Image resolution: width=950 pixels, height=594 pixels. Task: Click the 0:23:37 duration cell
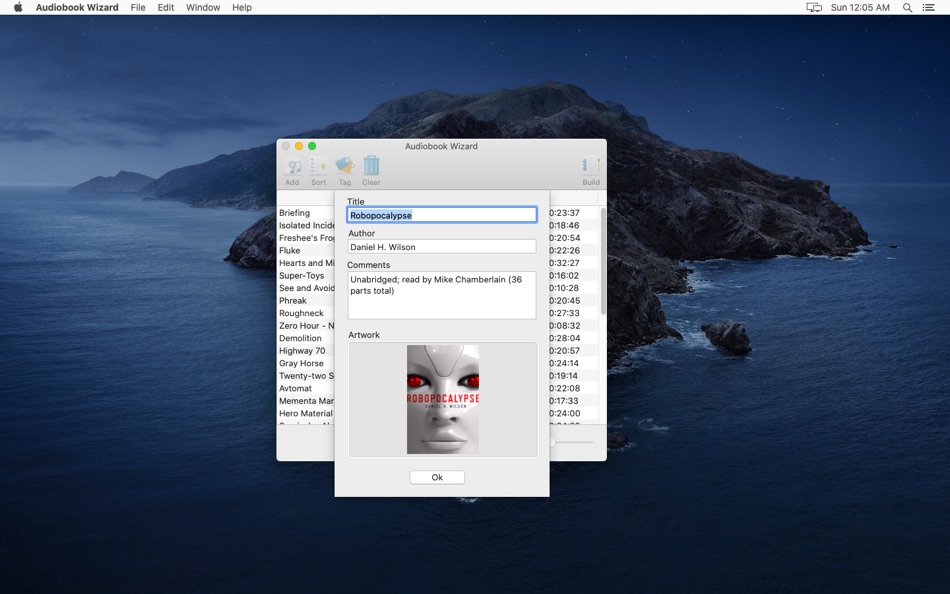point(564,213)
